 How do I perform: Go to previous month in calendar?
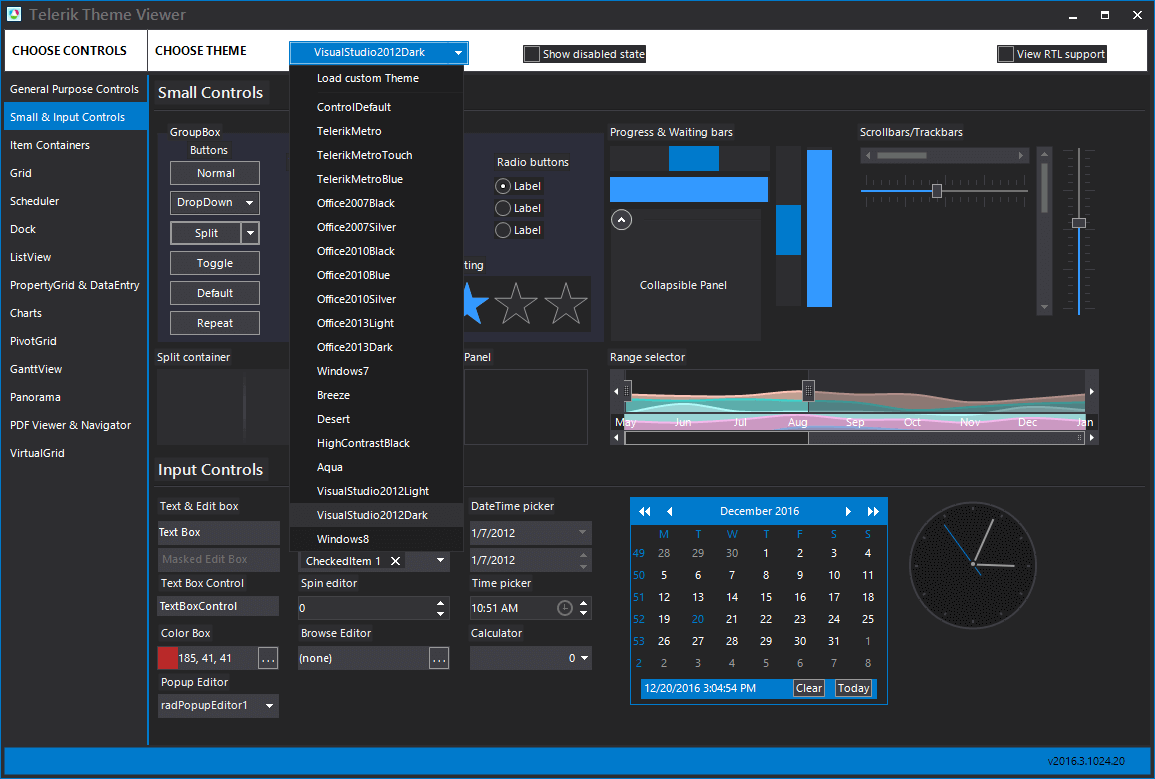pos(670,511)
